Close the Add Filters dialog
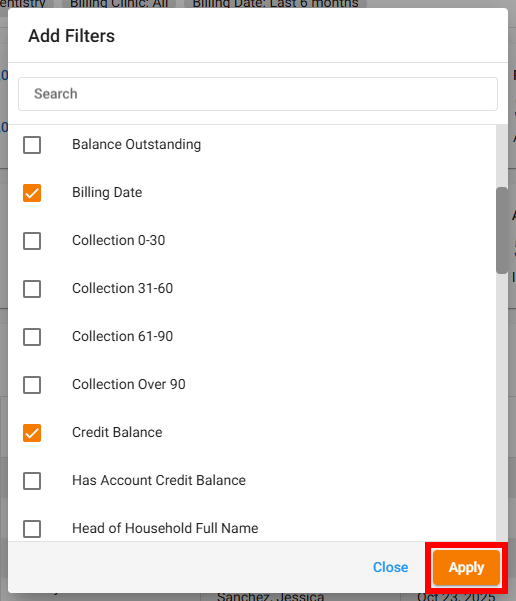 click(x=390, y=567)
